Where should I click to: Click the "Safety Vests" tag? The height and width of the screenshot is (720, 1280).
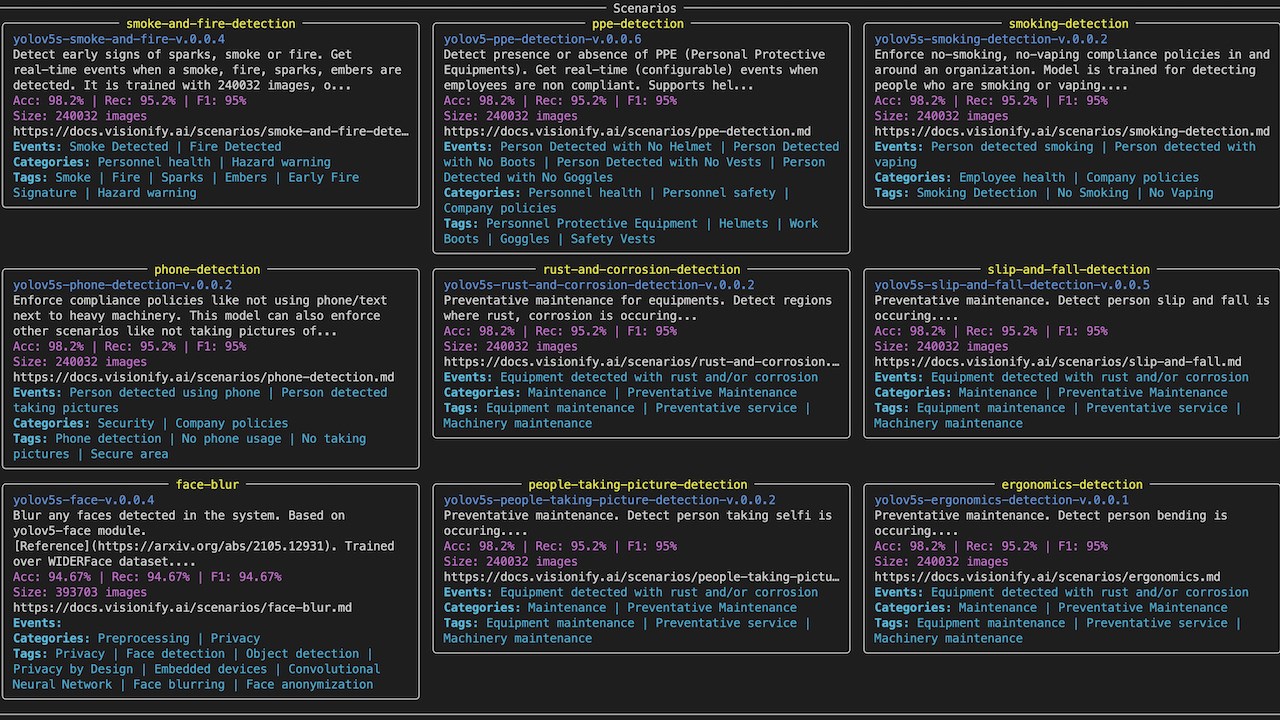click(613, 239)
